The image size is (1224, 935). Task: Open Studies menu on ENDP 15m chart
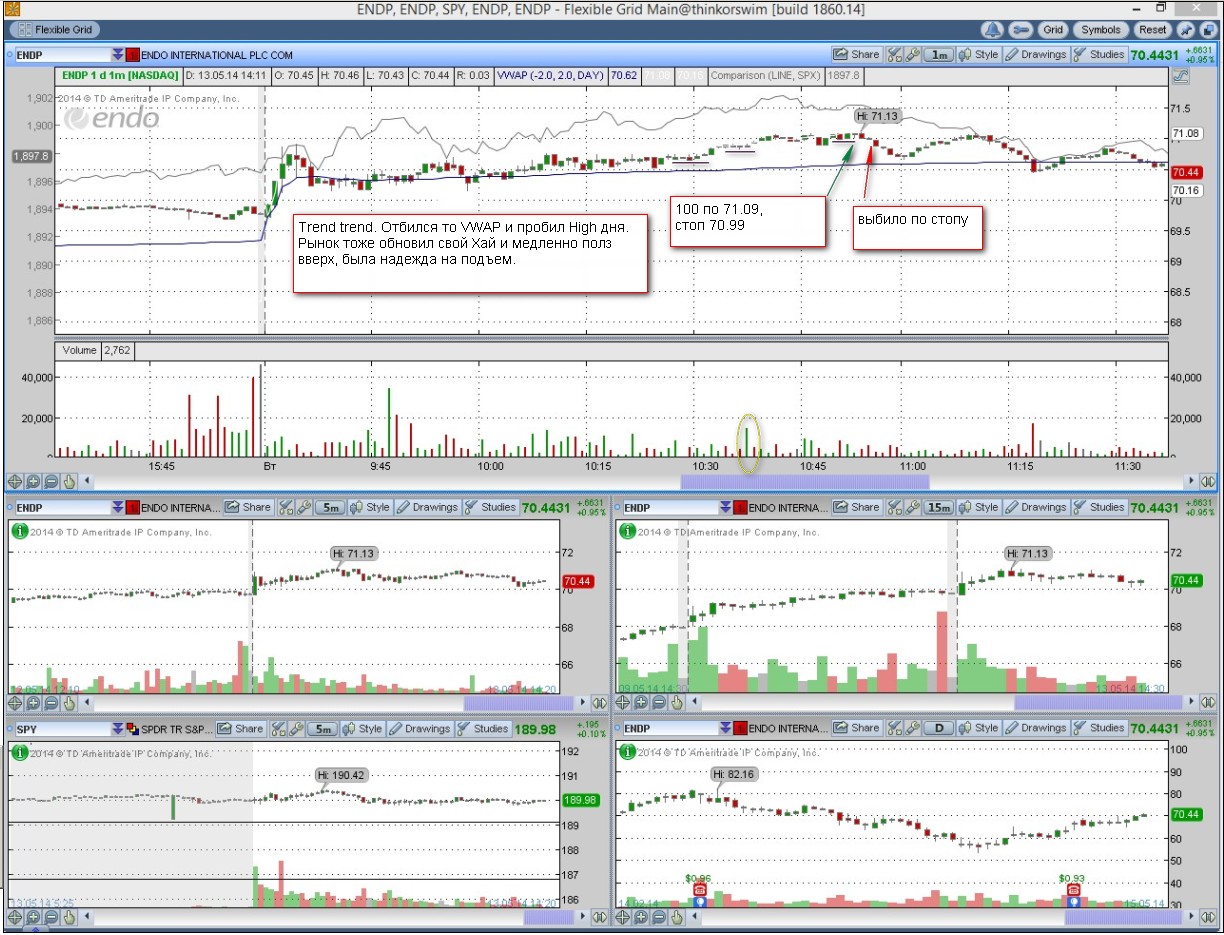click(x=1099, y=507)
